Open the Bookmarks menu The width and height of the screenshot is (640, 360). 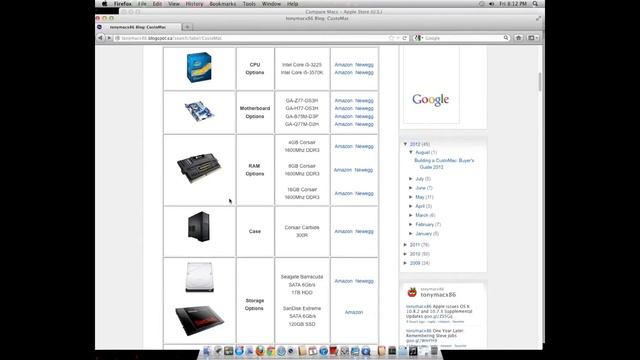[x=222, y=4]
